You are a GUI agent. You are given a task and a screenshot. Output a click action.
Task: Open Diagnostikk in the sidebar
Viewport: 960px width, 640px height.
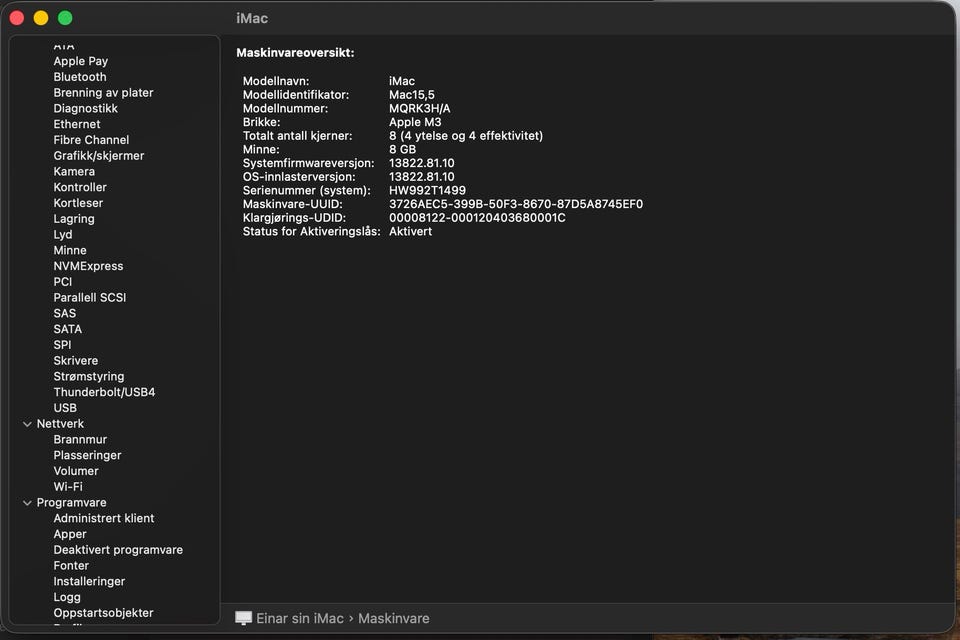tap(85, 108)
